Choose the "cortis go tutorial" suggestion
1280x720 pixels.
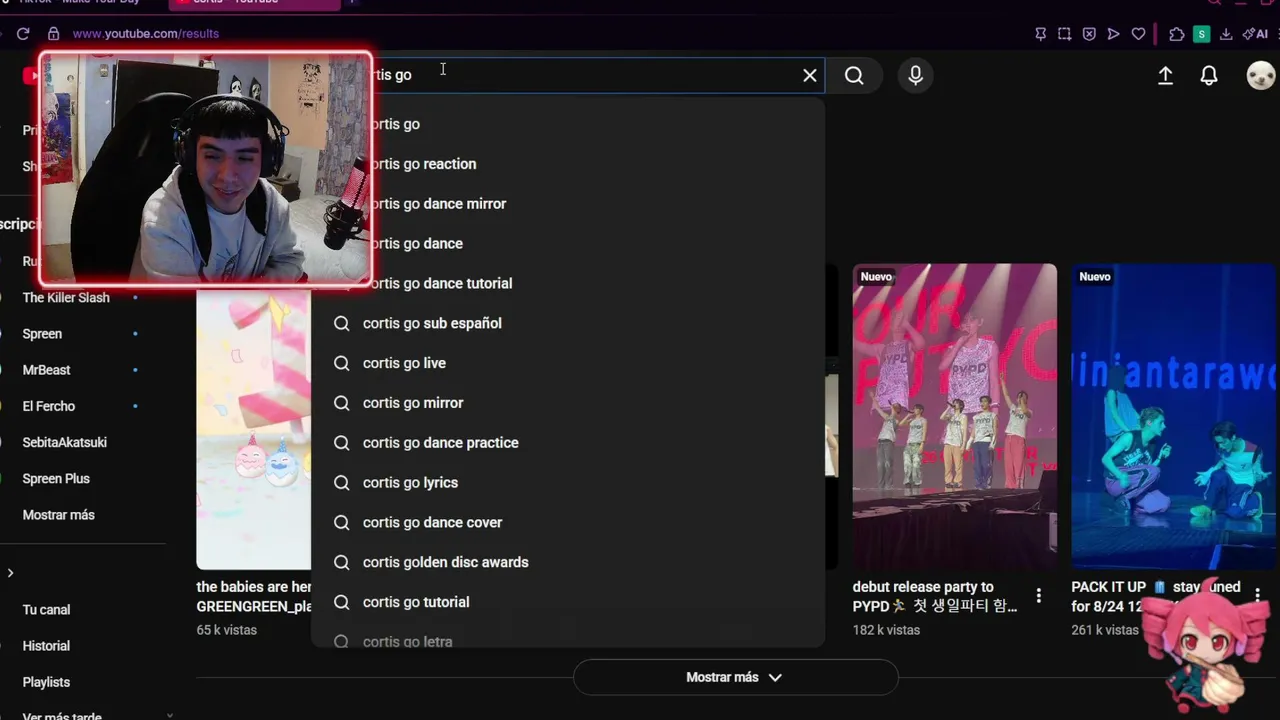[x=568, y=602]
